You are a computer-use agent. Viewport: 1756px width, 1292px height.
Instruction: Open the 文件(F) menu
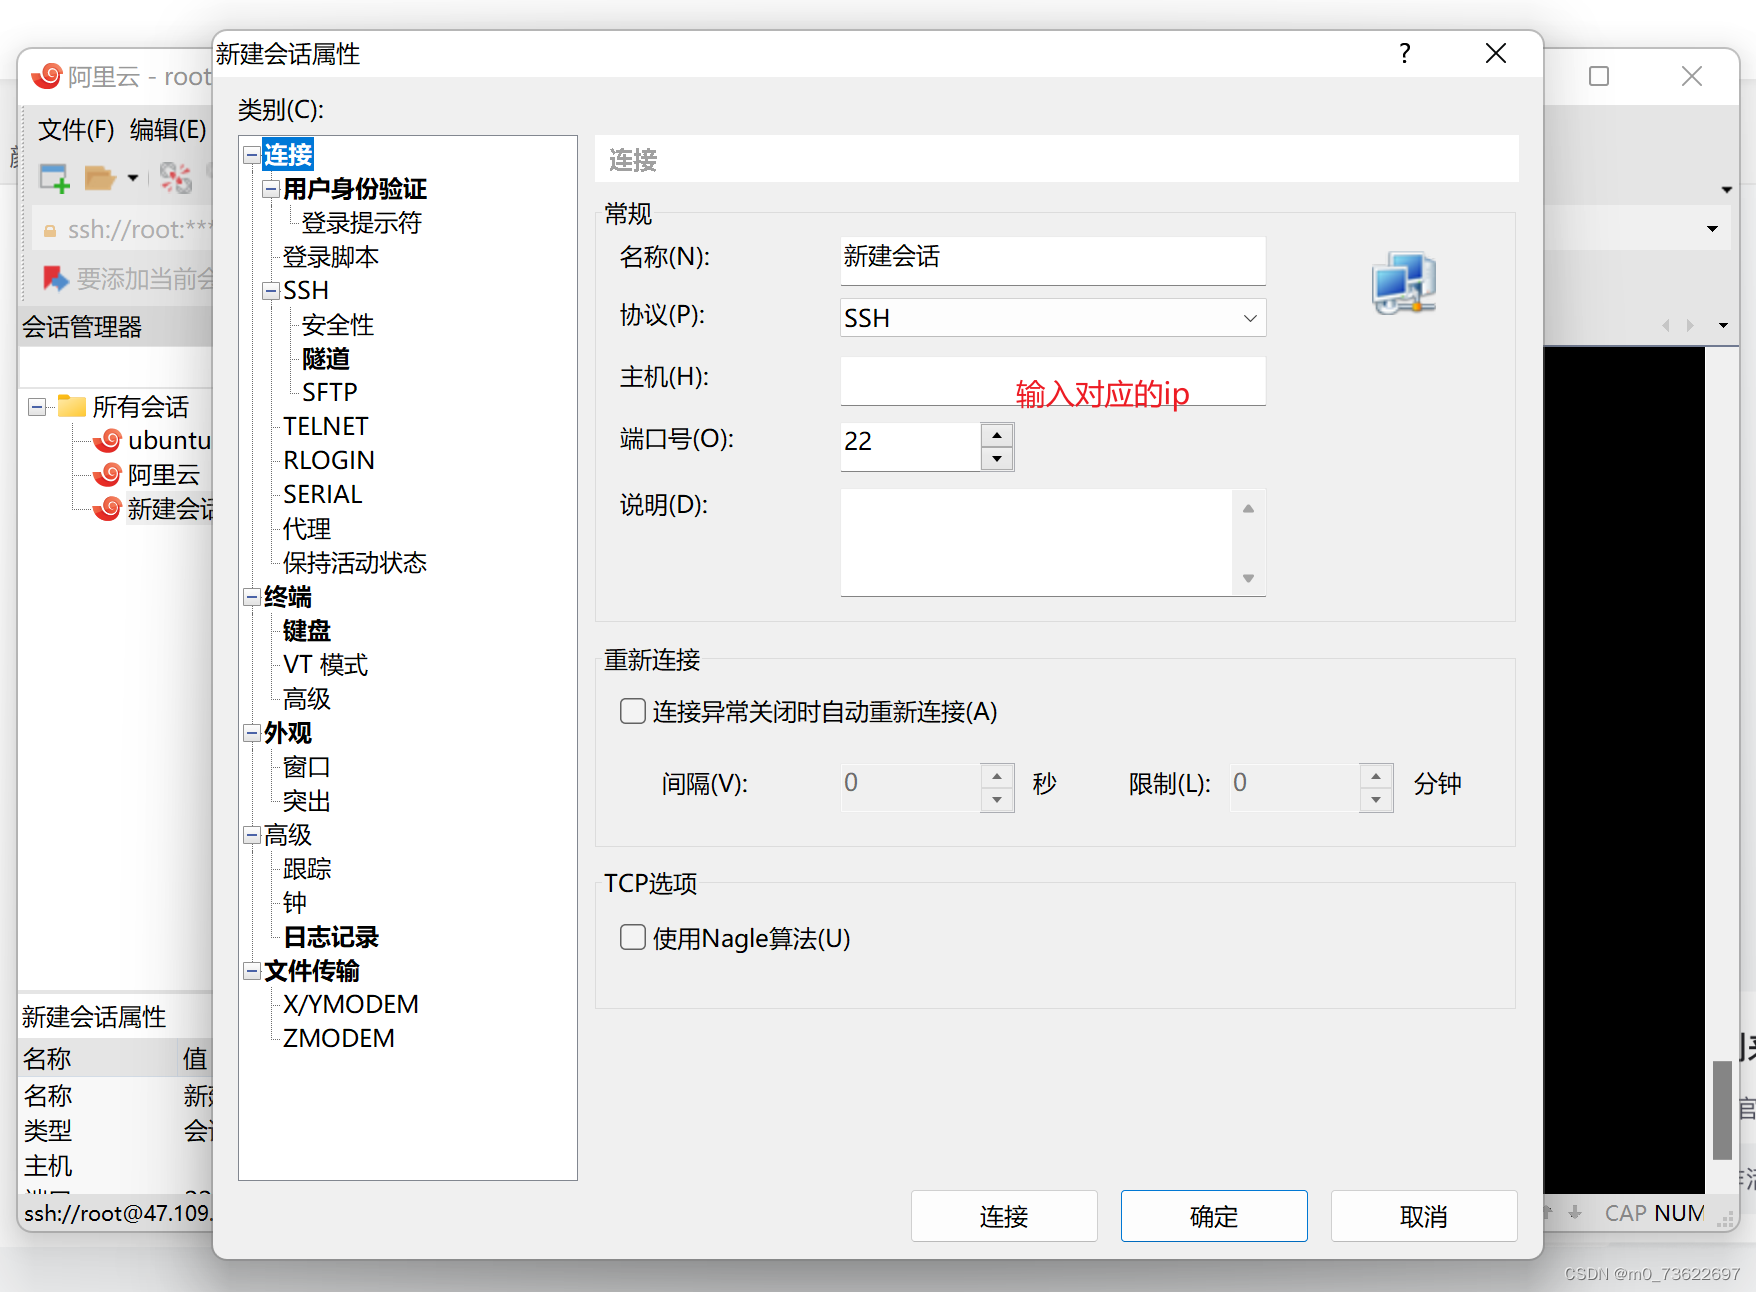[x=76, y=130]
